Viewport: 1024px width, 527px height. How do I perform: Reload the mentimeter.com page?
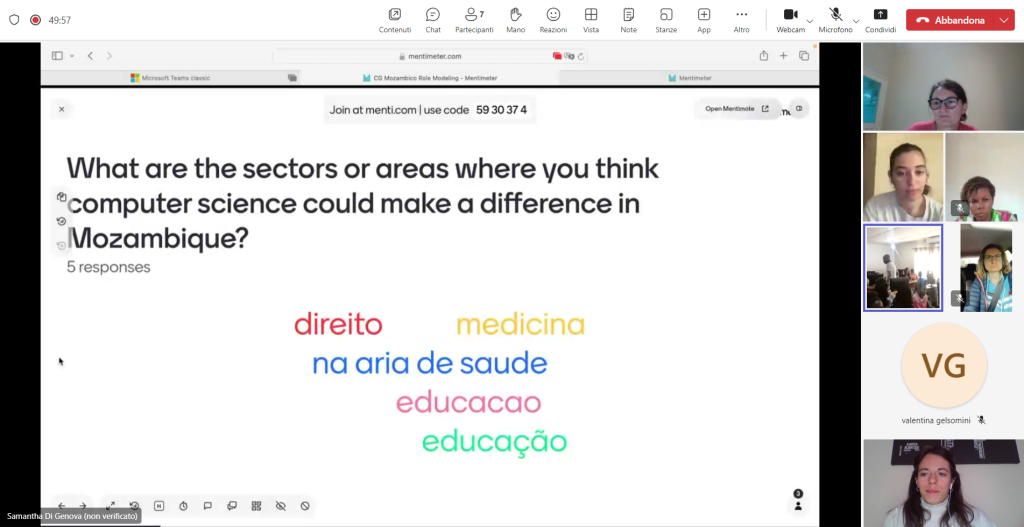[581, 56]
